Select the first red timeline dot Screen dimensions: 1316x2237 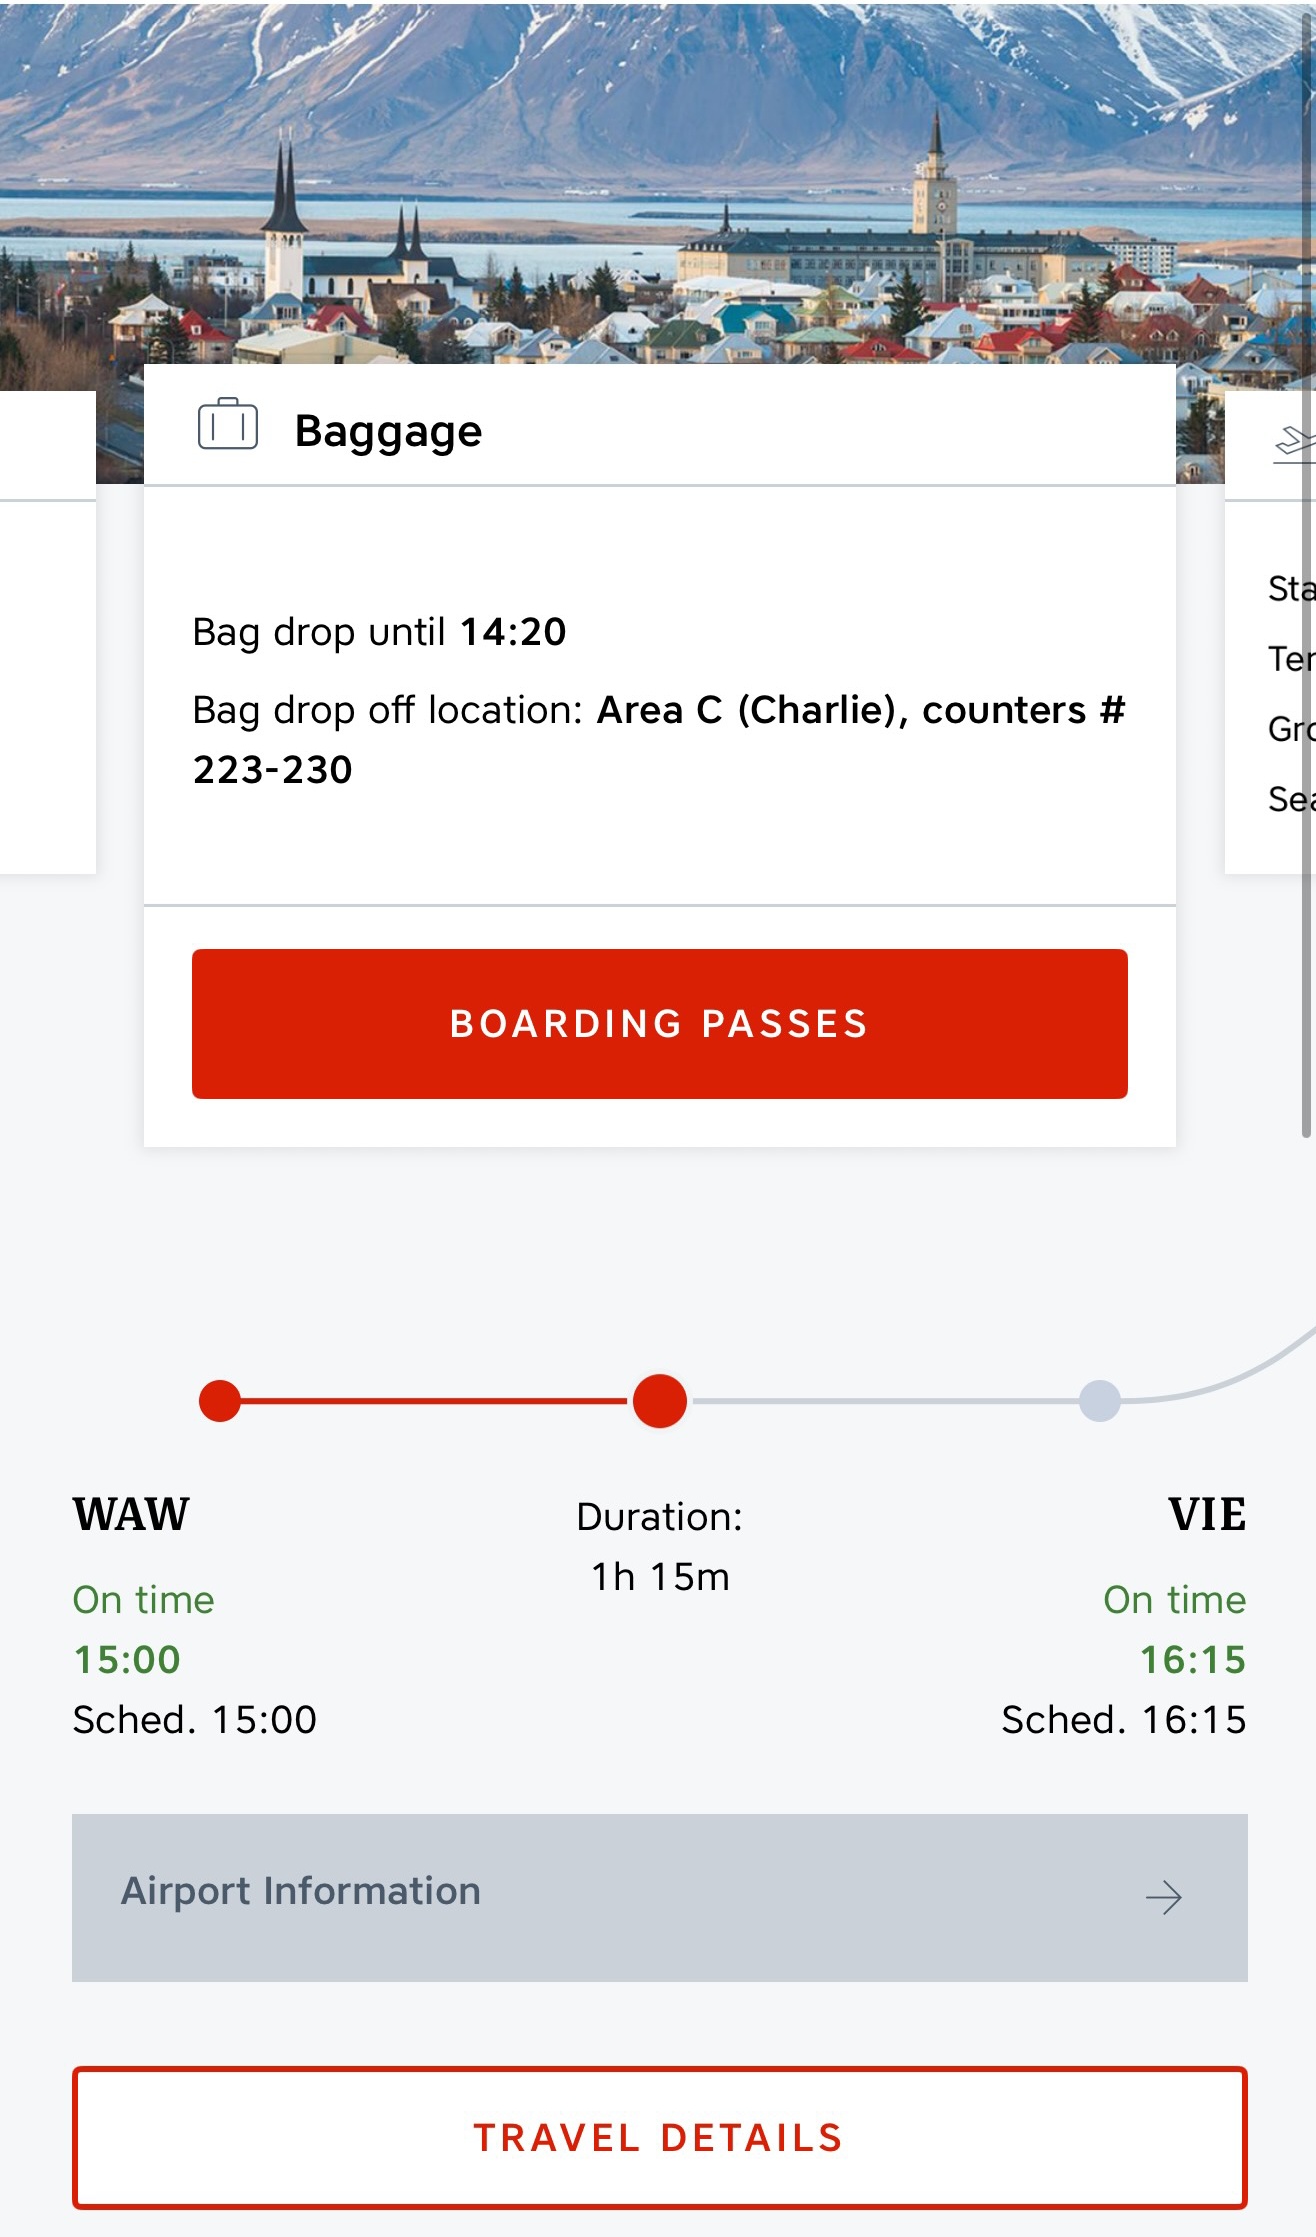point(220,1401)
